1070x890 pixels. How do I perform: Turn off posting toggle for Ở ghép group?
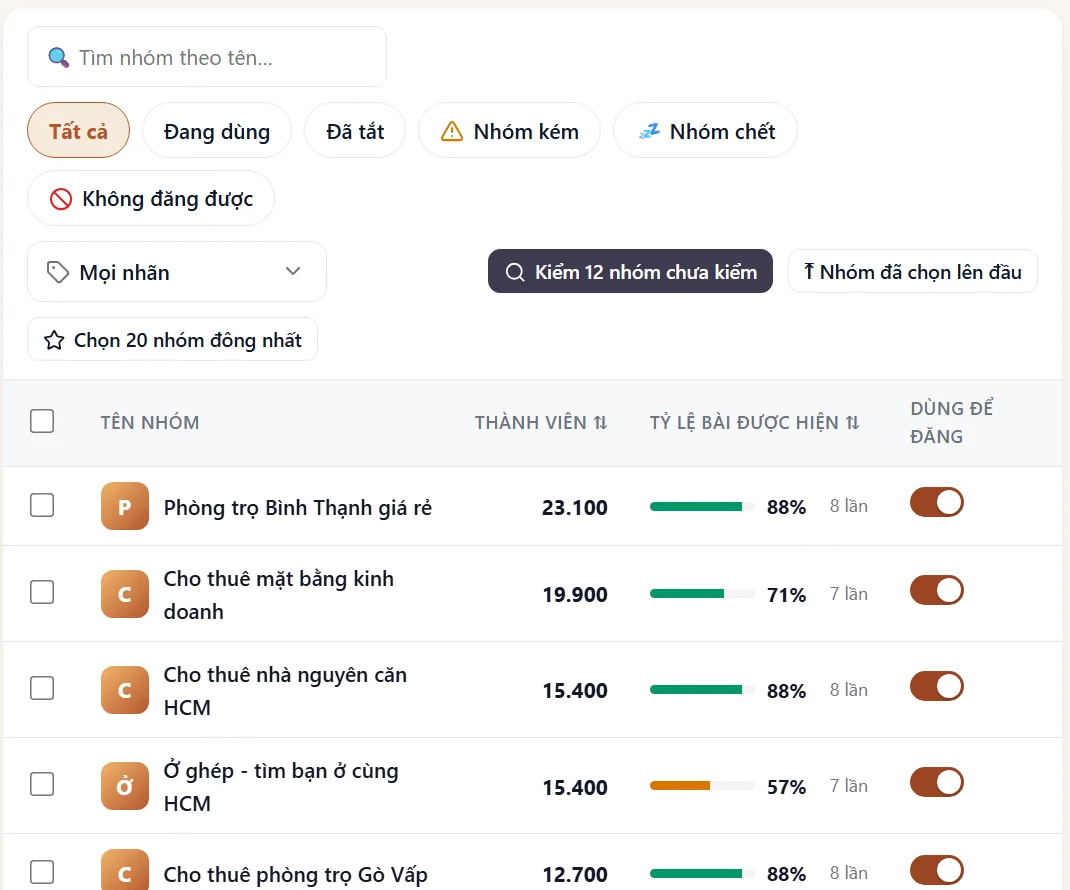(x=937, y=782)
